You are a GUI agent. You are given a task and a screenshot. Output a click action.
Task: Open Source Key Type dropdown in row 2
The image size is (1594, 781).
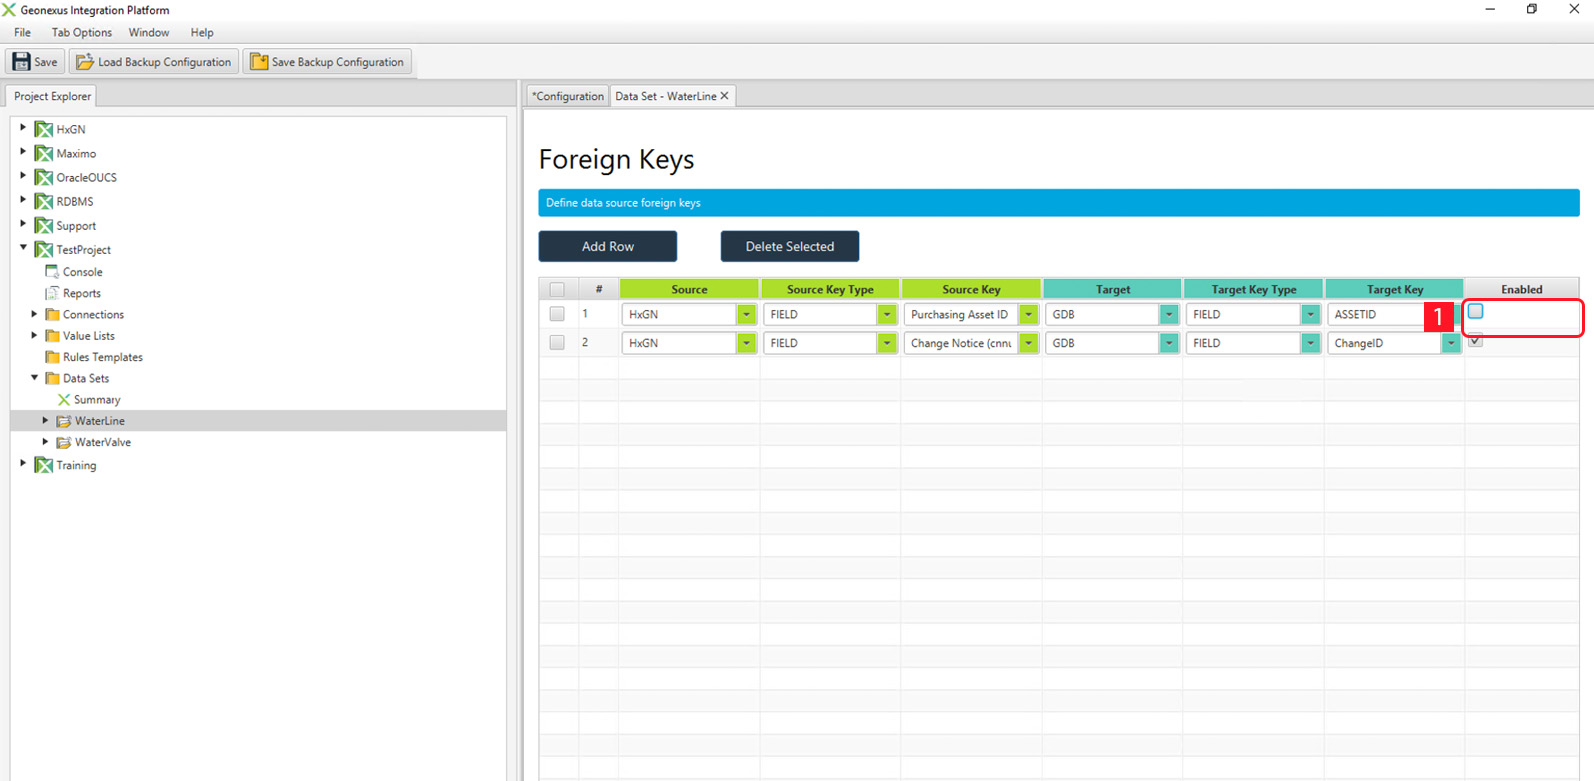pyautogui.click(x=887, y=343)
